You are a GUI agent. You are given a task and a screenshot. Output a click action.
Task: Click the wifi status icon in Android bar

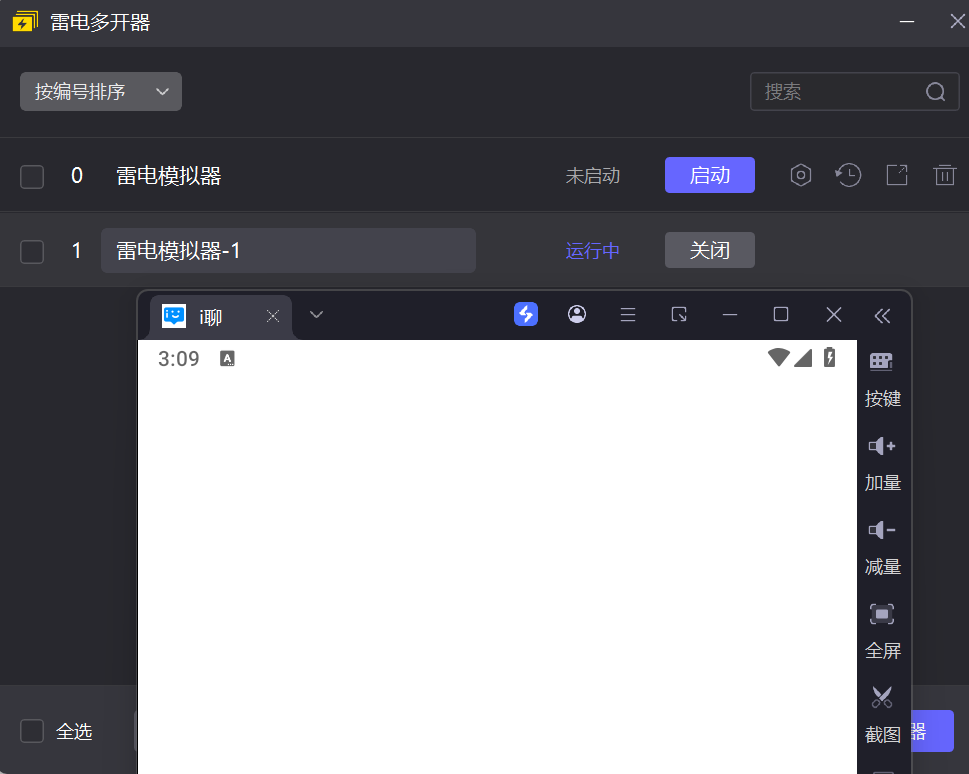(778, 357)
